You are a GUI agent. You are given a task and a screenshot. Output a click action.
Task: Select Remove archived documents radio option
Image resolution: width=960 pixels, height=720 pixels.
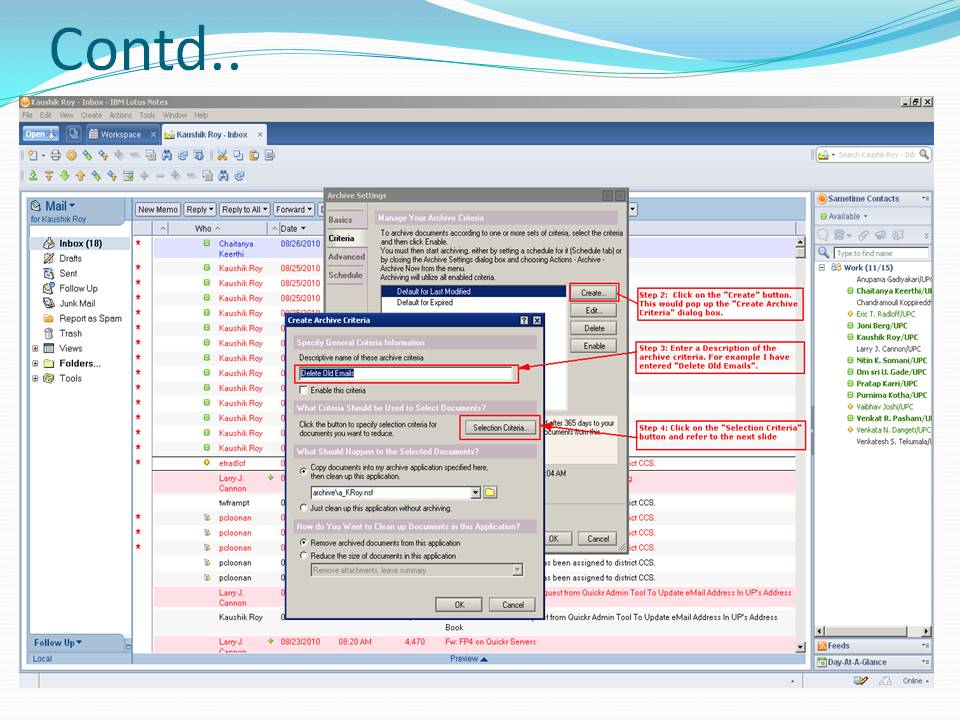[x=303, y=543]
